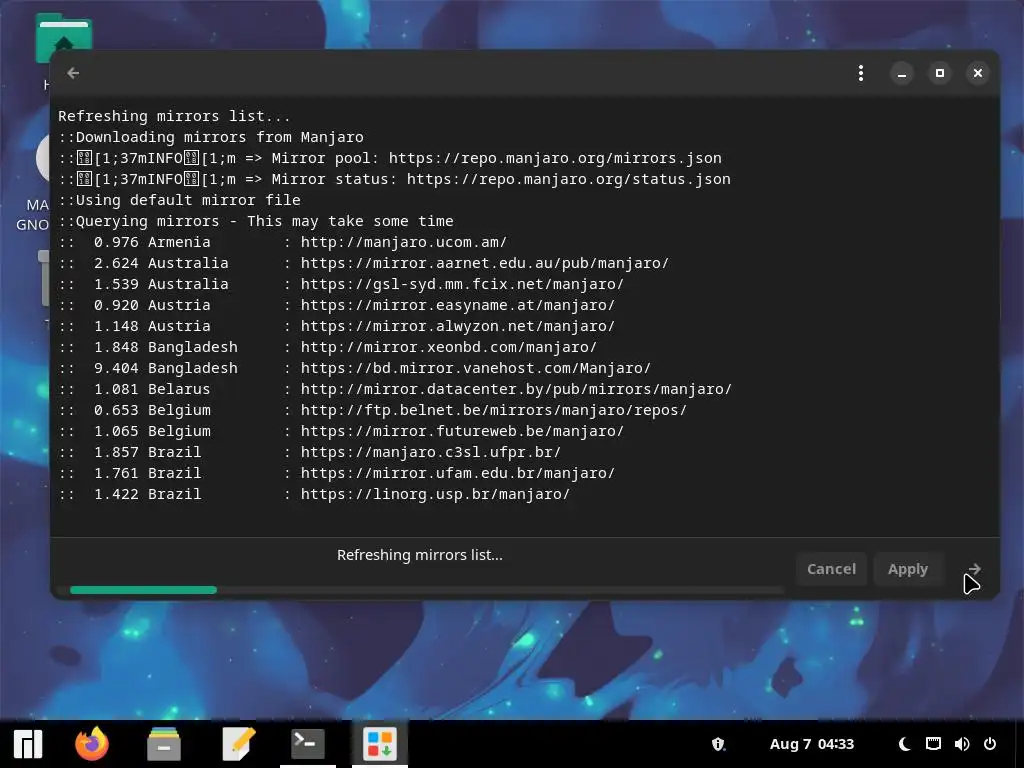Click 'Using default mirror file' line
The width and height of the screenshot is (1024, 768).
pos(180,200)
